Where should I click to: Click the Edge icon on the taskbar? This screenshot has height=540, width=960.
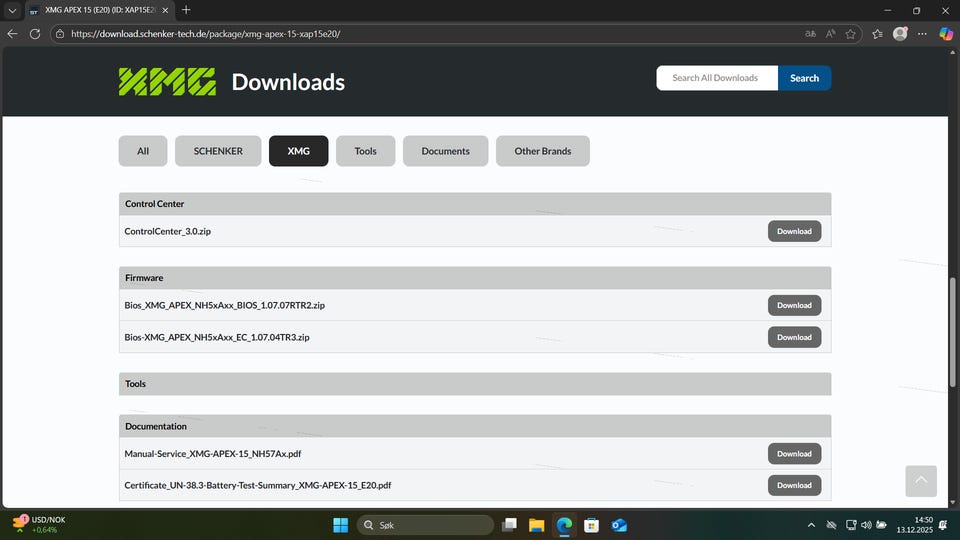pyautogui.click(x=564, y=525)
